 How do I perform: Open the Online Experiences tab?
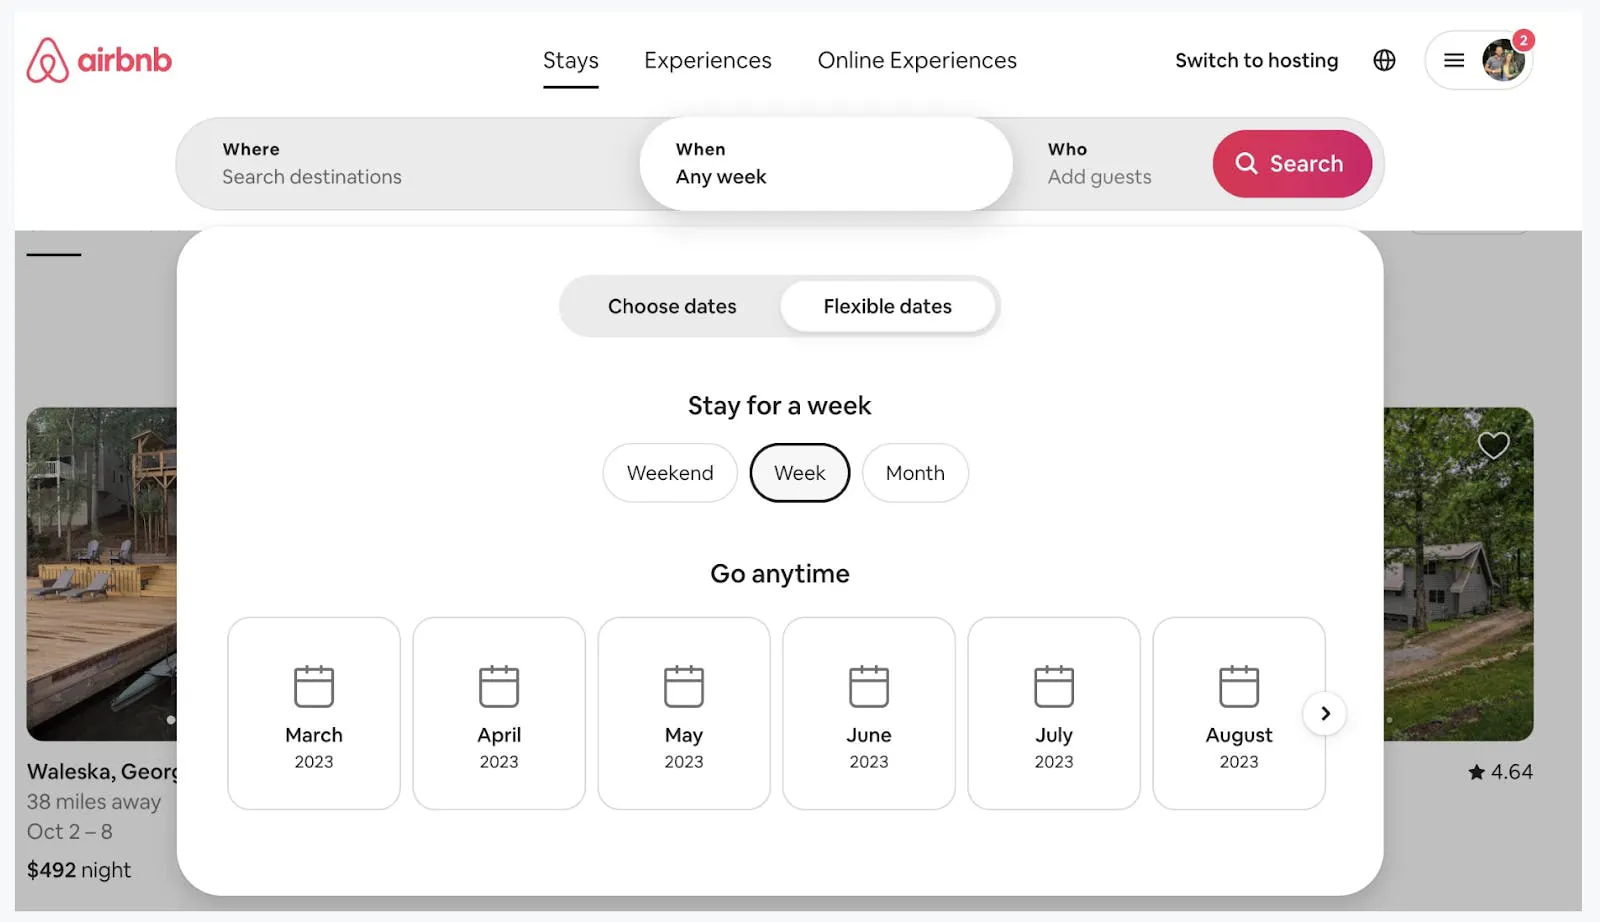(x=917, y=60)
